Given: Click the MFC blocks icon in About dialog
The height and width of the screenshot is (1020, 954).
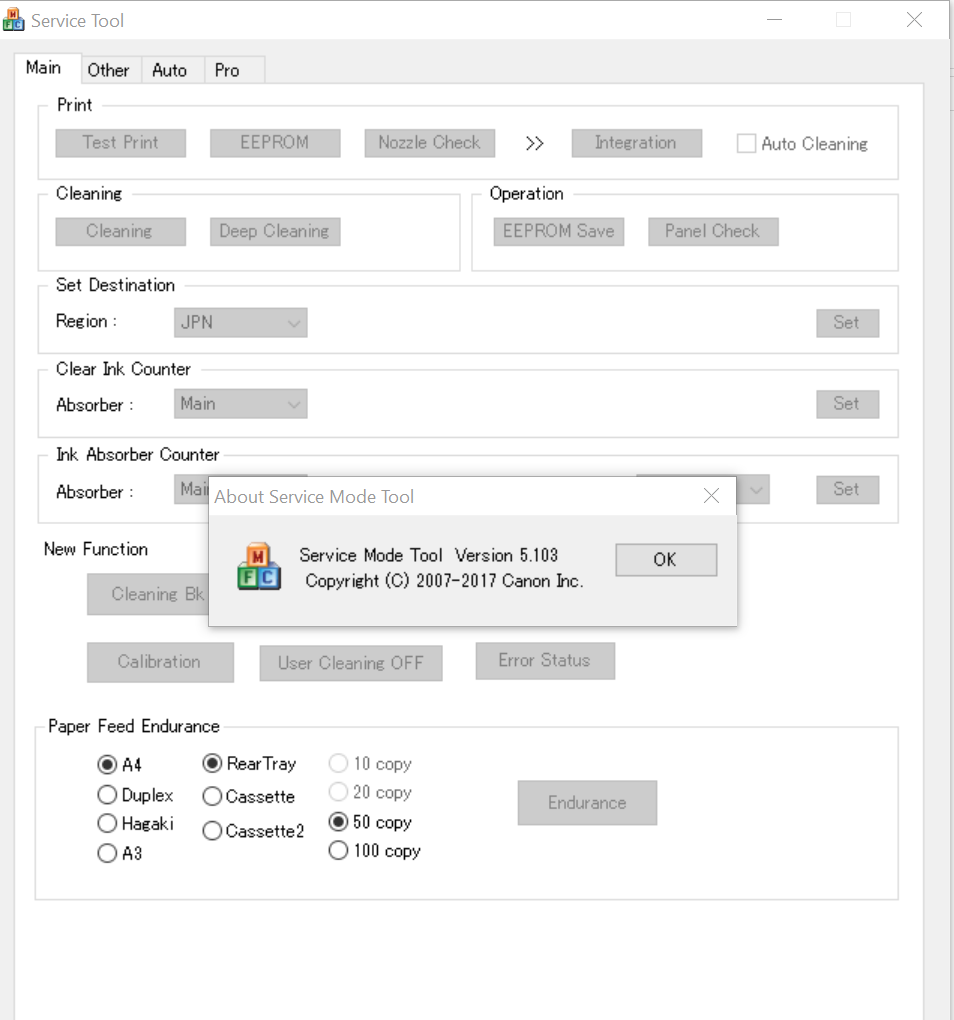Looking at the screenshot, I should pos(259,567).
